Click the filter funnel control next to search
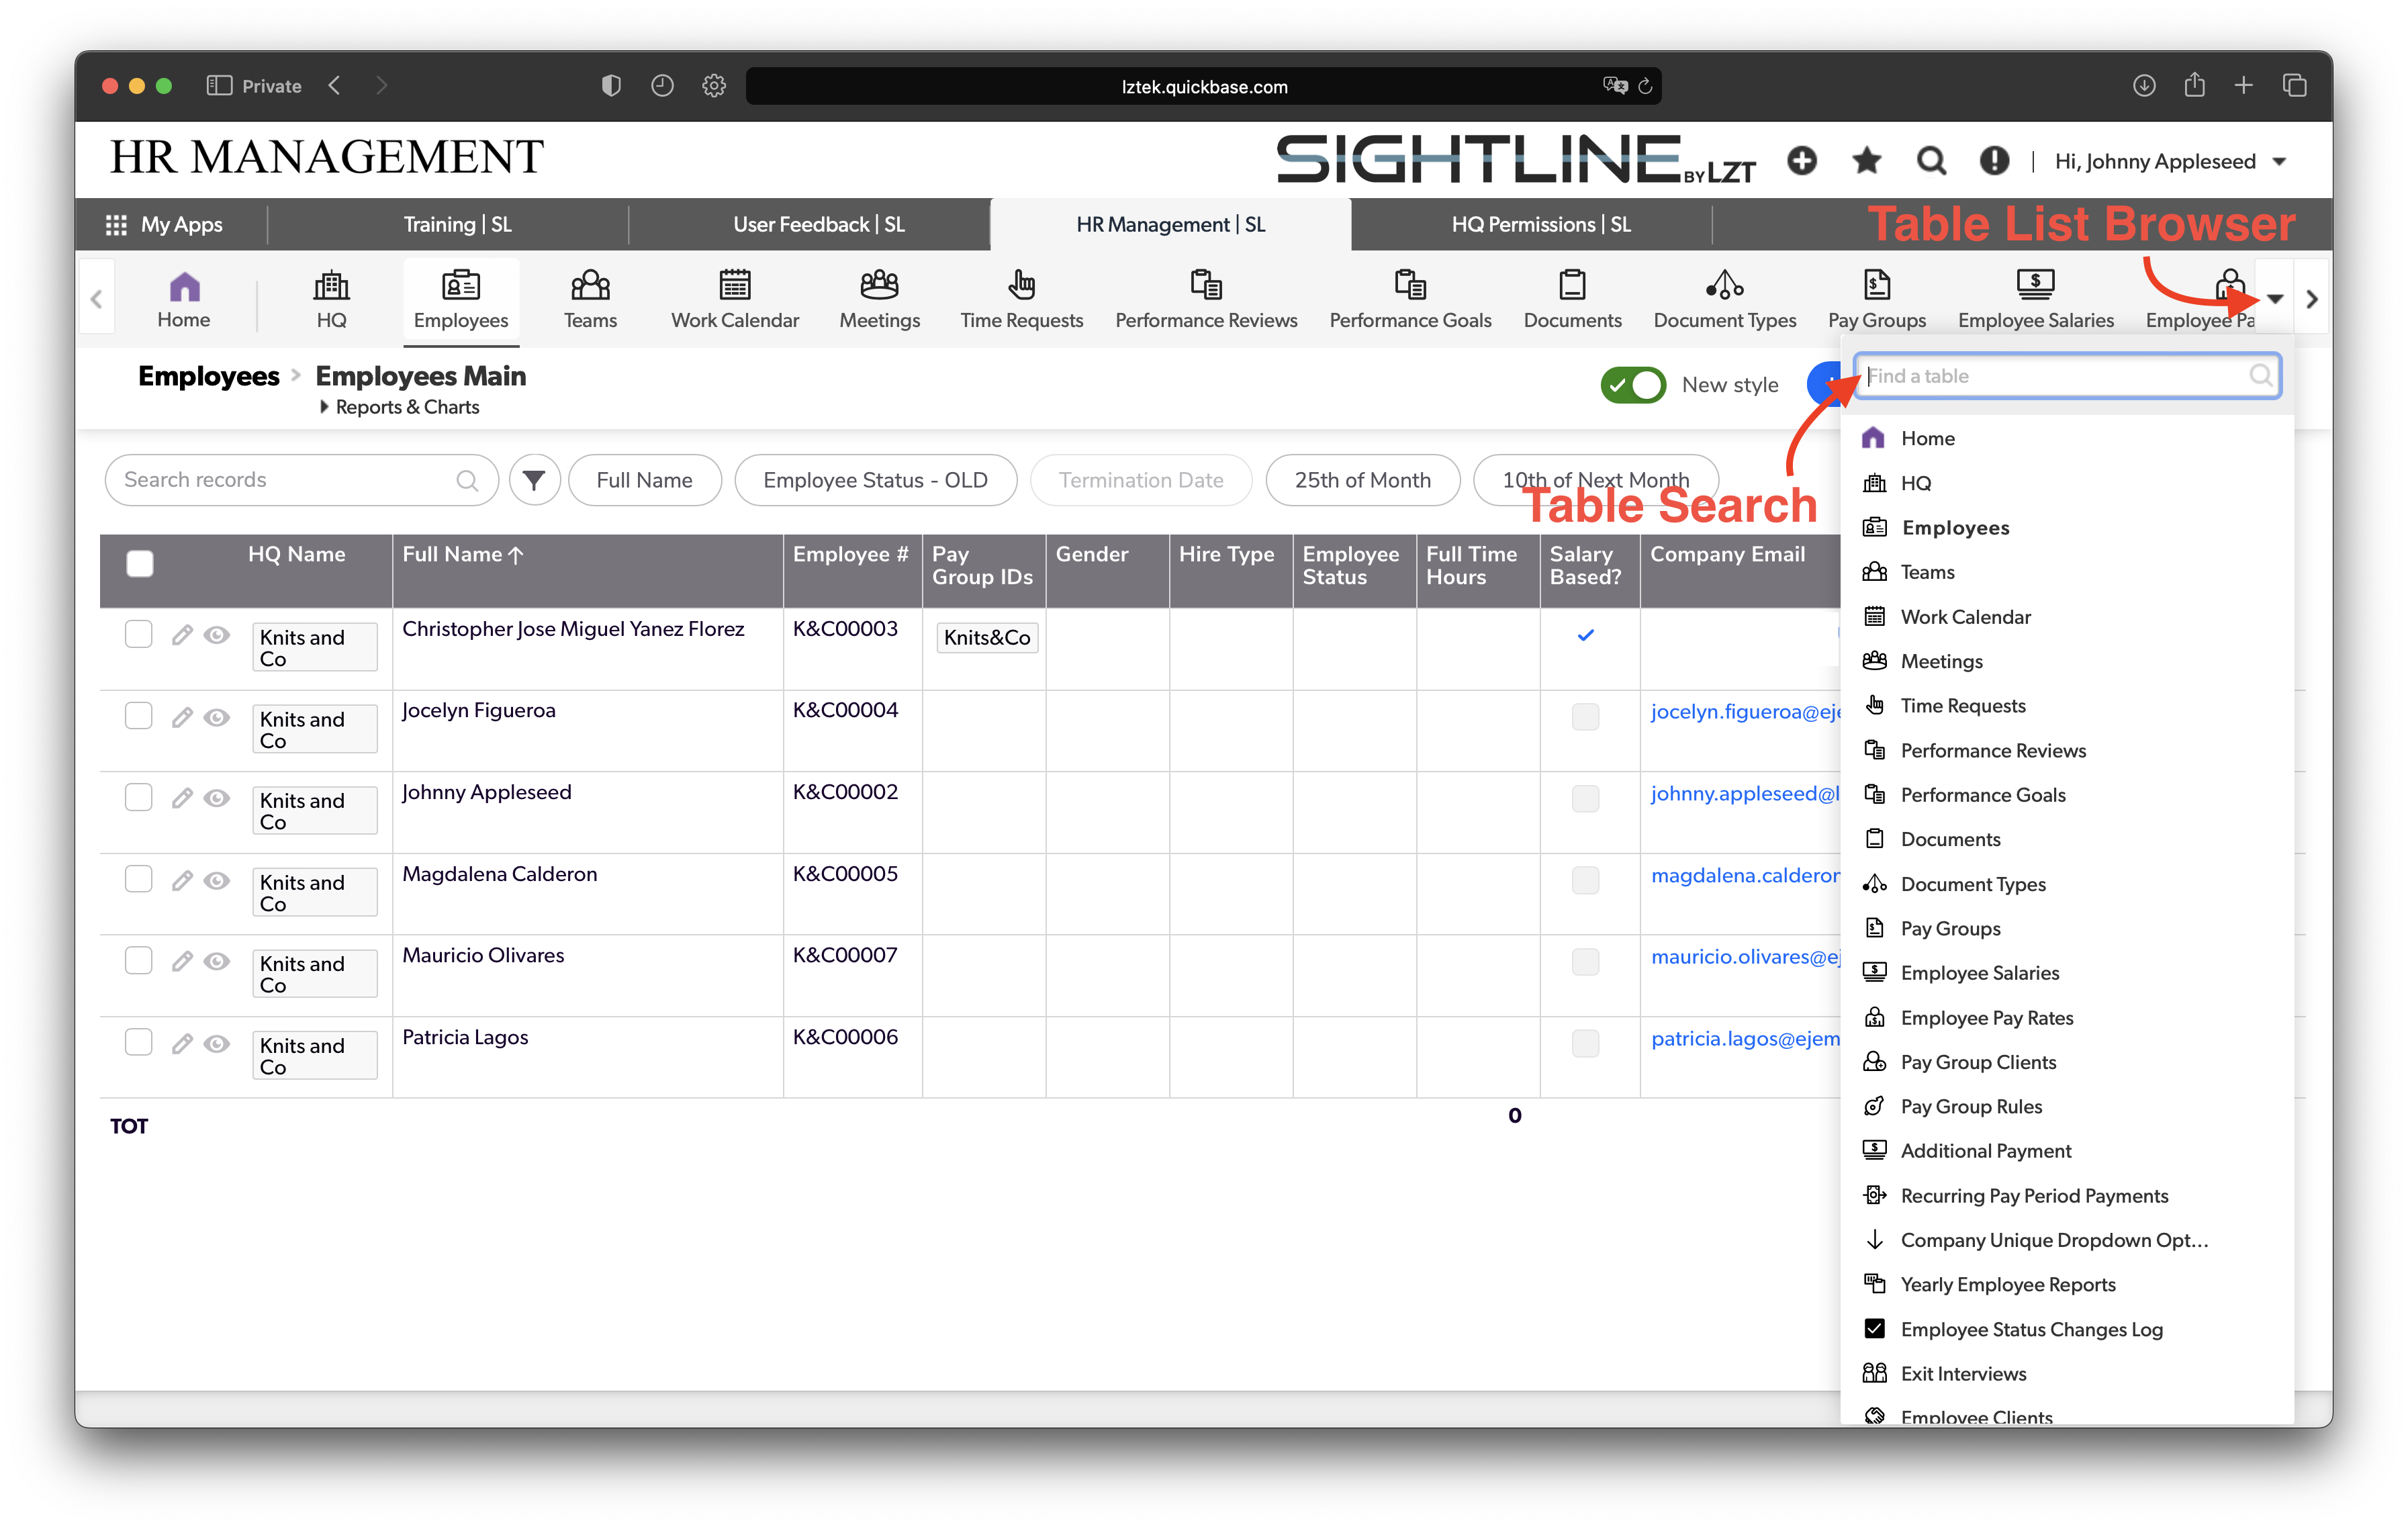The height and width of the screenshot is (1527, 2408). coord(535,480)
